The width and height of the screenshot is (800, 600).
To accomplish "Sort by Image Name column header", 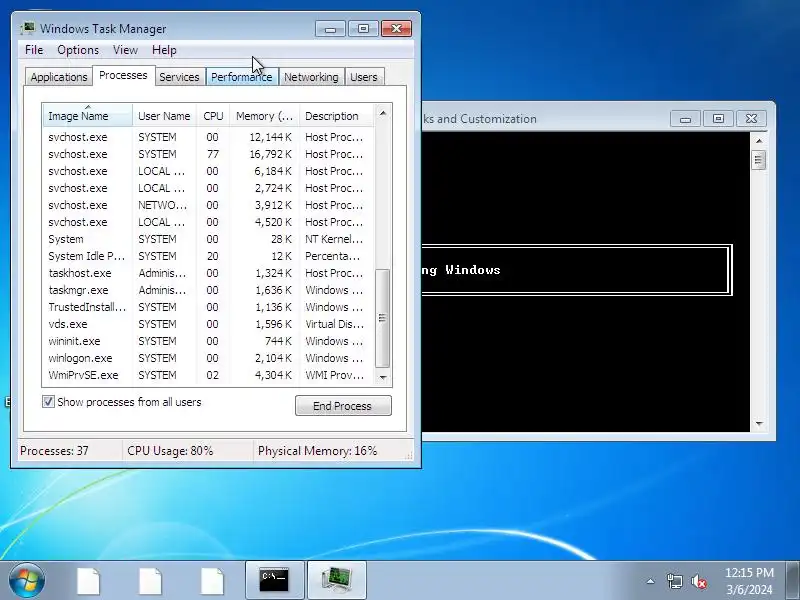I will pos(88,116).
